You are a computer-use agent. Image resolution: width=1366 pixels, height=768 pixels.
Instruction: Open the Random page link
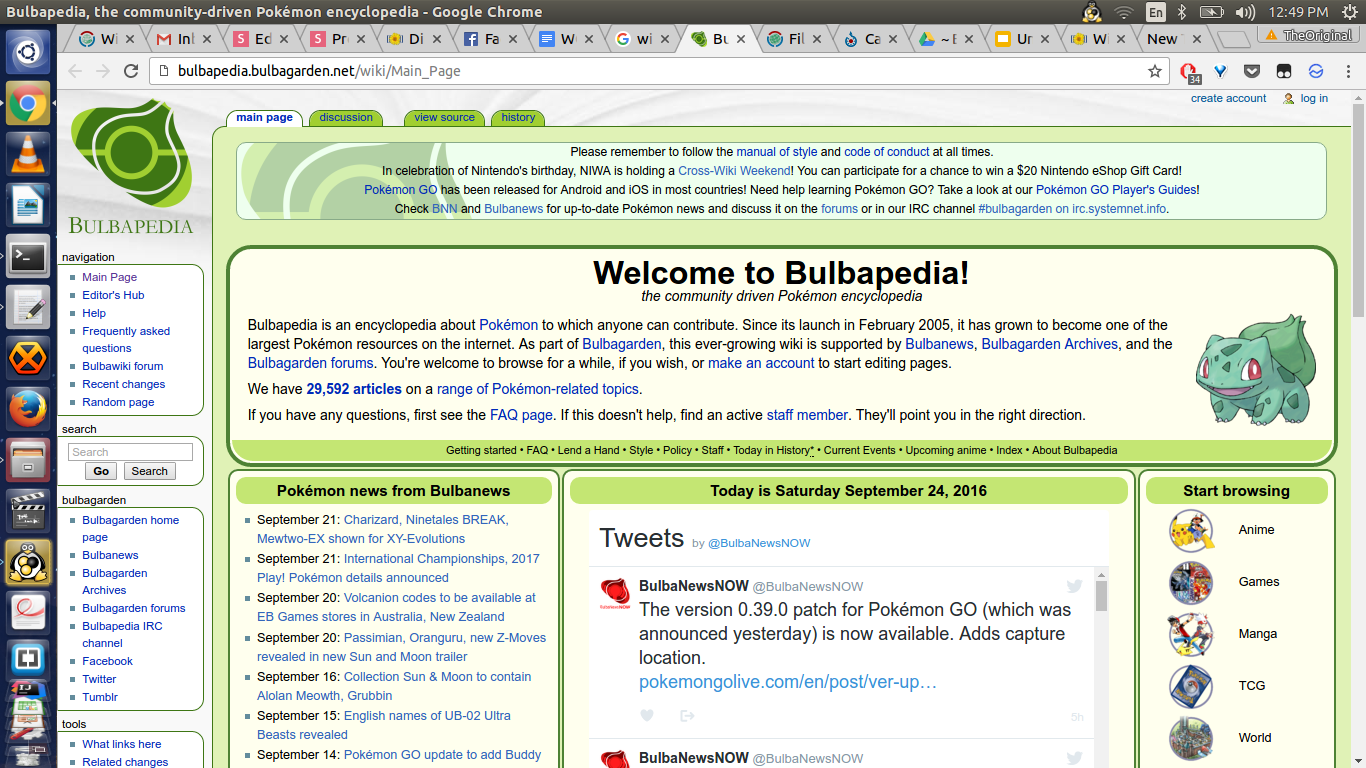[x=118, y=402]
